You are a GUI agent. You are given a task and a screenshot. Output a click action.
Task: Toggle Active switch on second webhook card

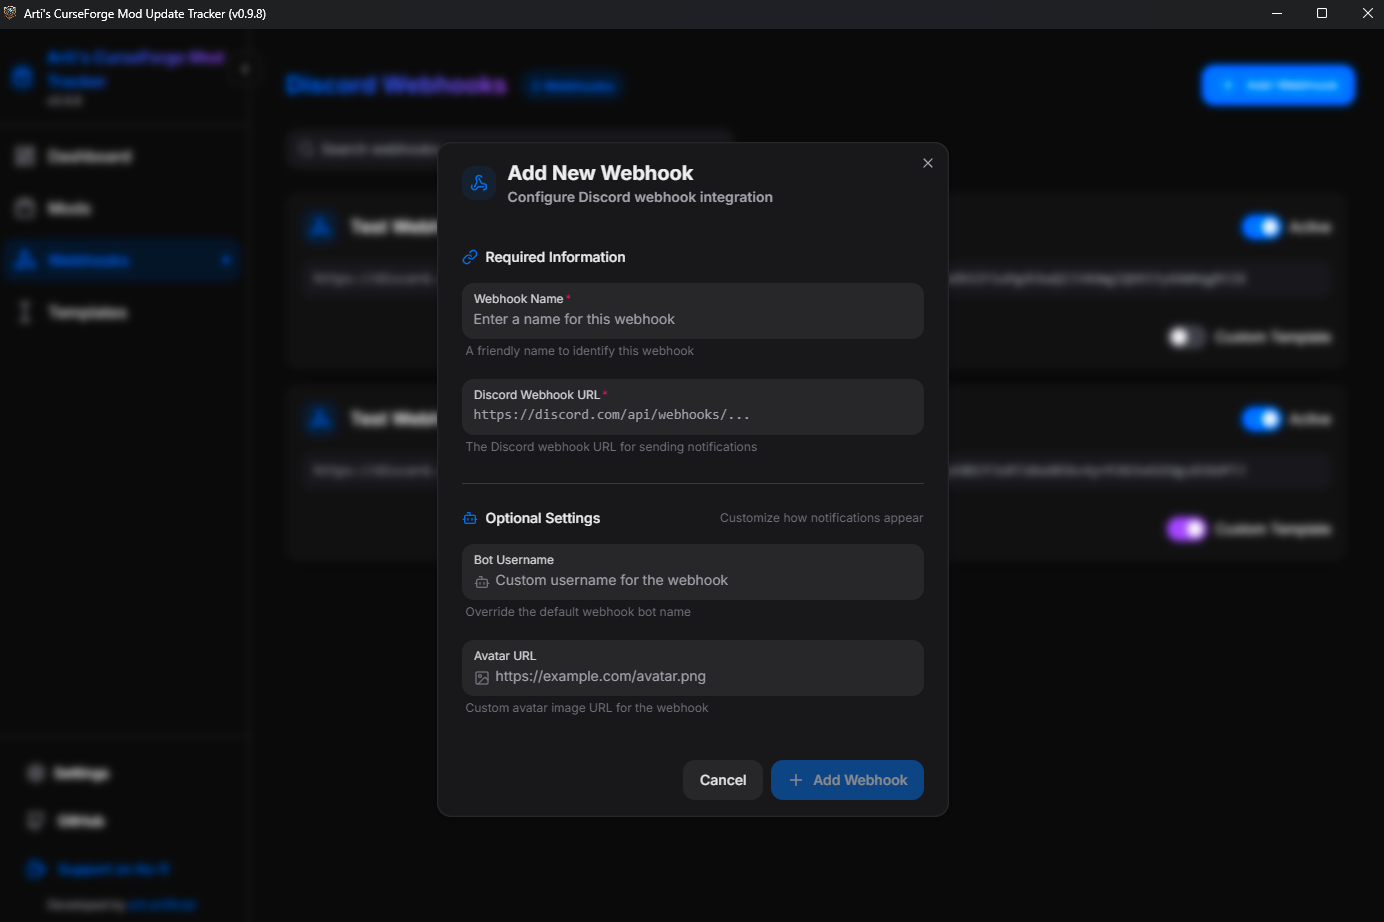pyautogui.click(x=1262, y=418)
